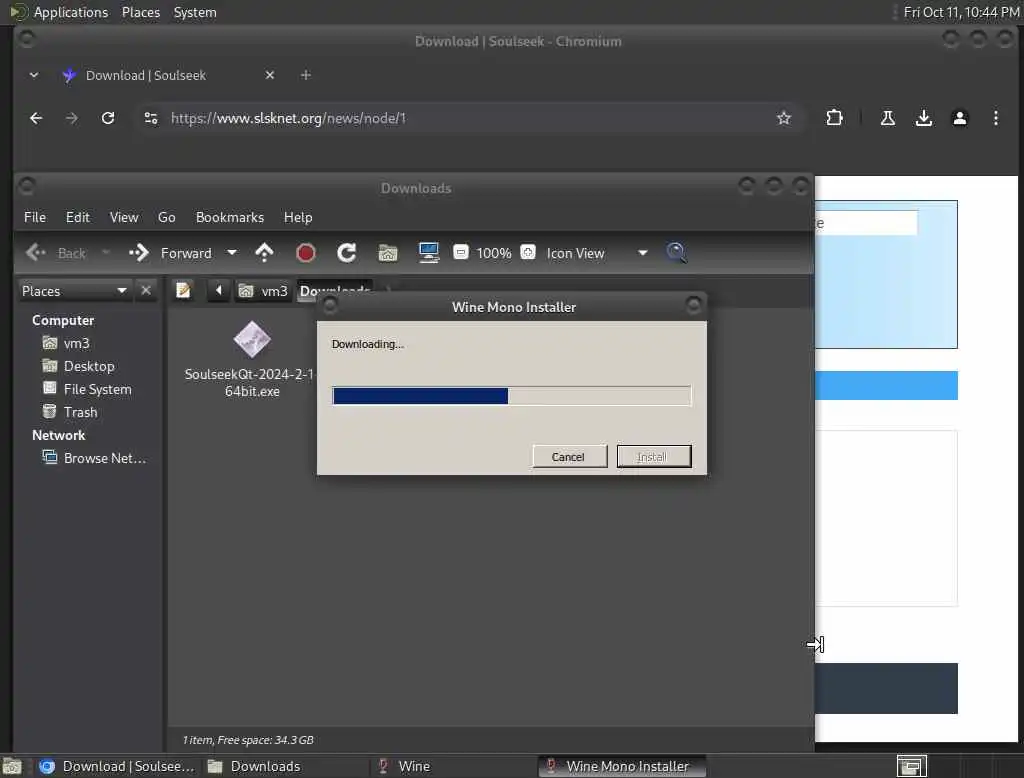Close the Places side pane

click(146, 290)
